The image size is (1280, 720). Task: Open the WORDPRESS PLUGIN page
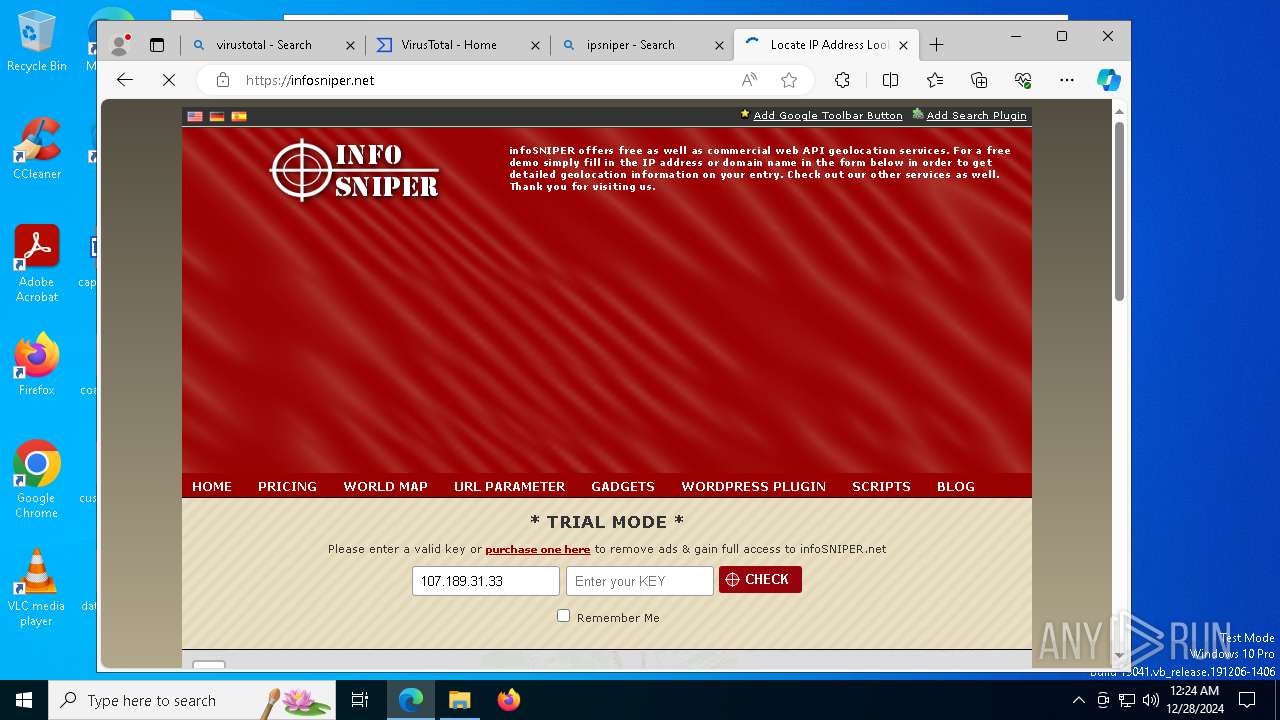753,486
